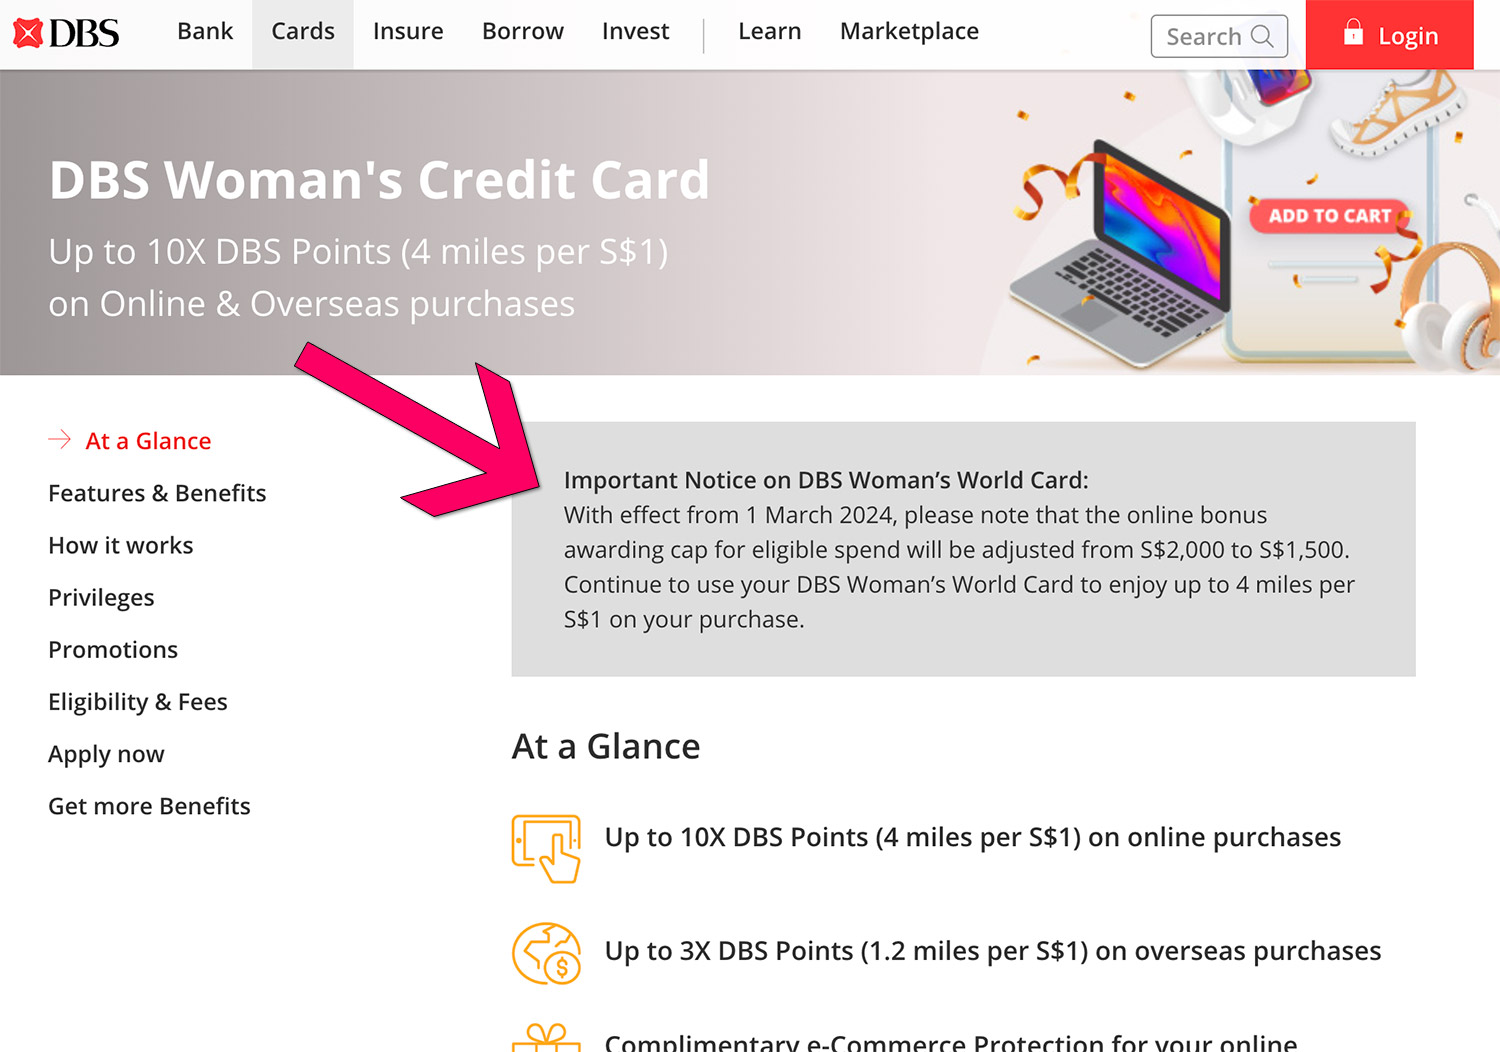Select the Apply now sidebar link
Viewport: 1500px width, 1052px height.
106,754
